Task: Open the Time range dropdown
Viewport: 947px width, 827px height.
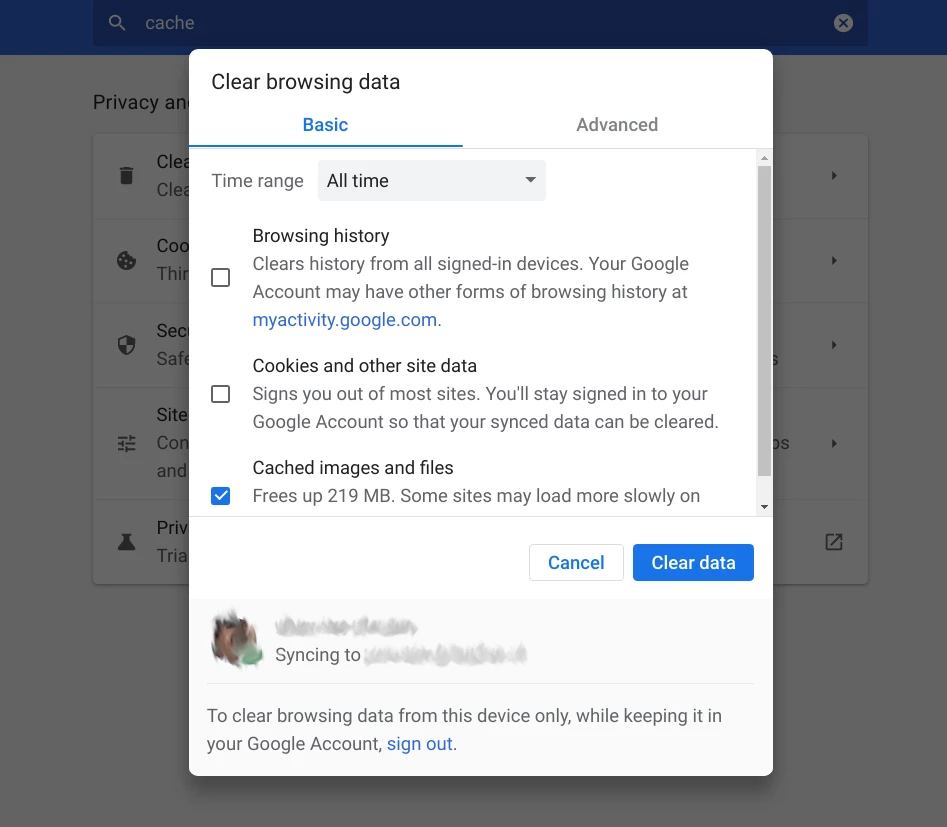Action: pyautogui.click(x=432, y=180)
